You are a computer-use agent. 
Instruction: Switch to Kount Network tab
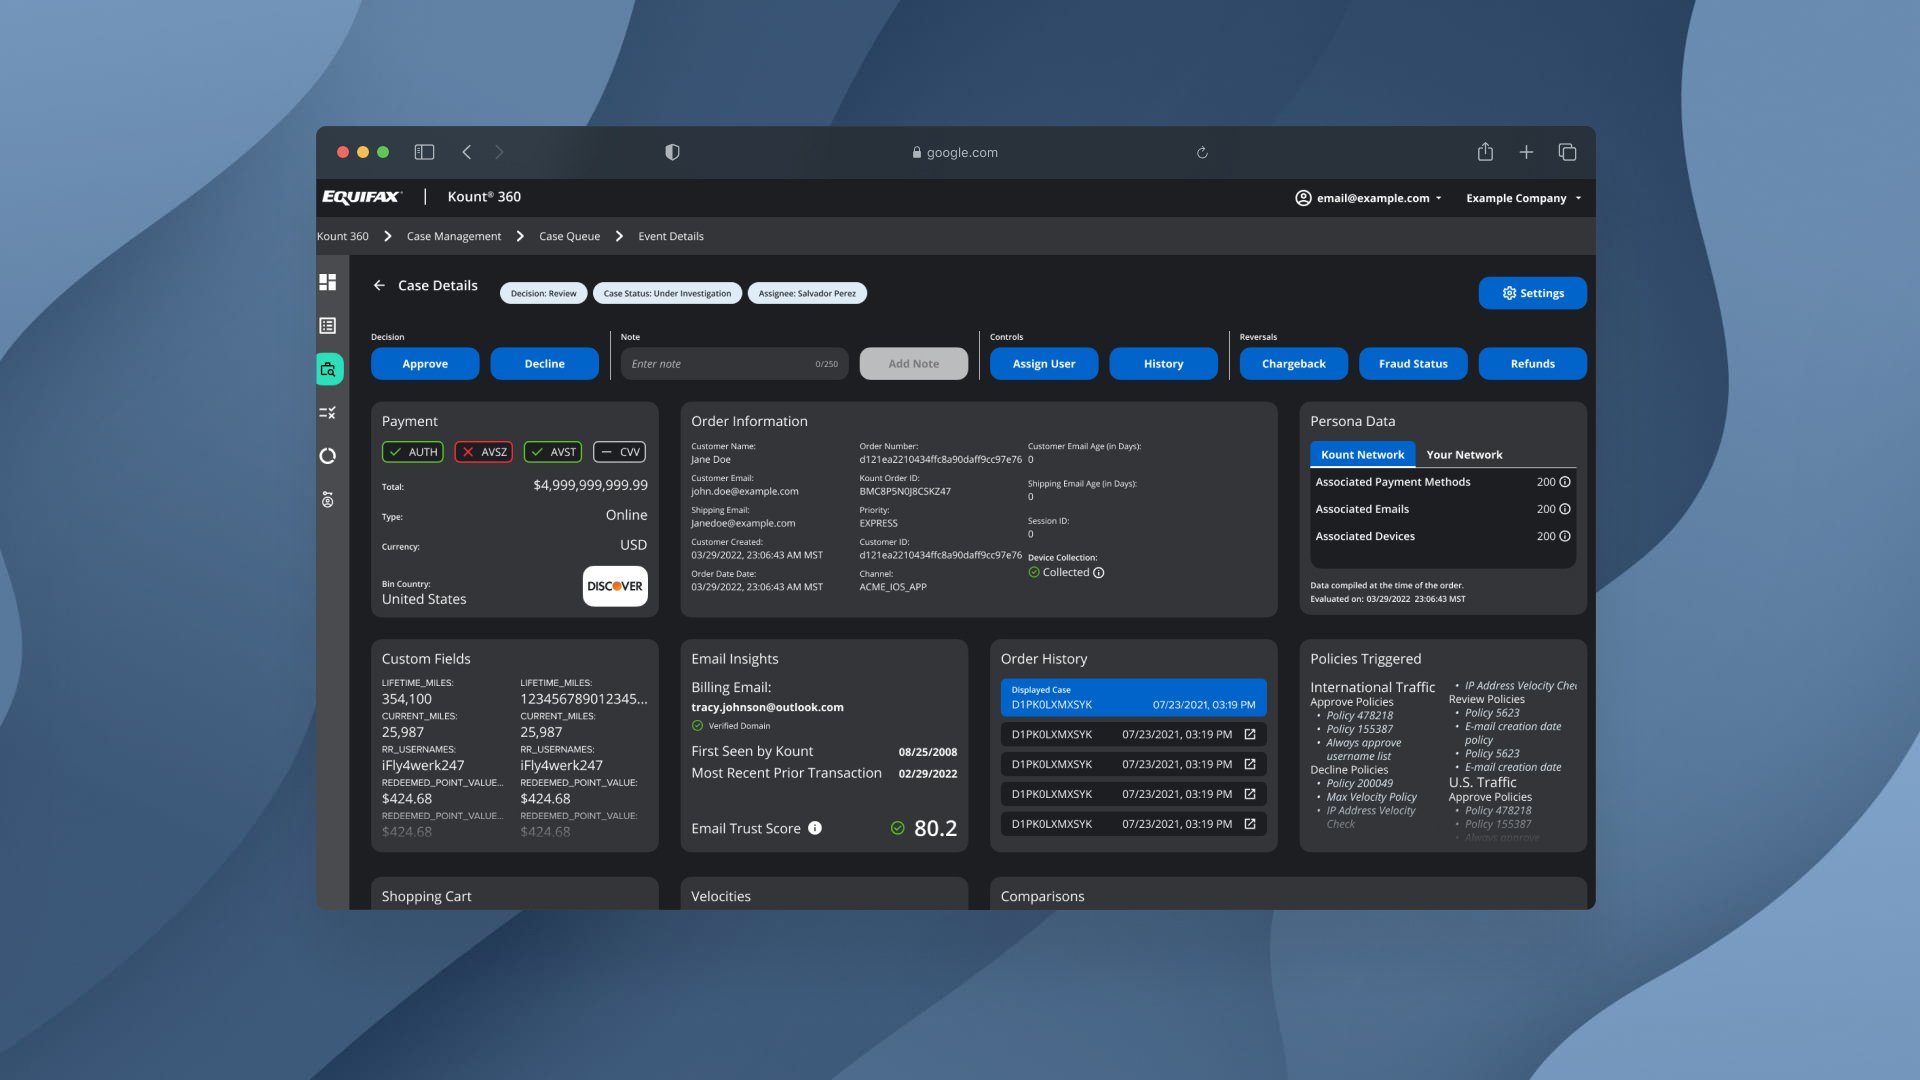[1362, 454]
